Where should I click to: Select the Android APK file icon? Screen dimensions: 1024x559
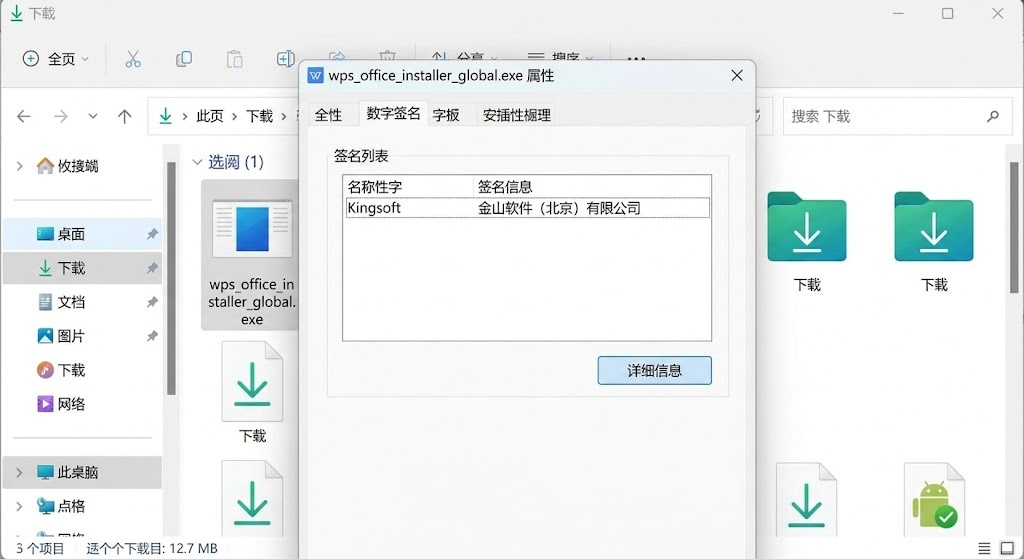934,500
